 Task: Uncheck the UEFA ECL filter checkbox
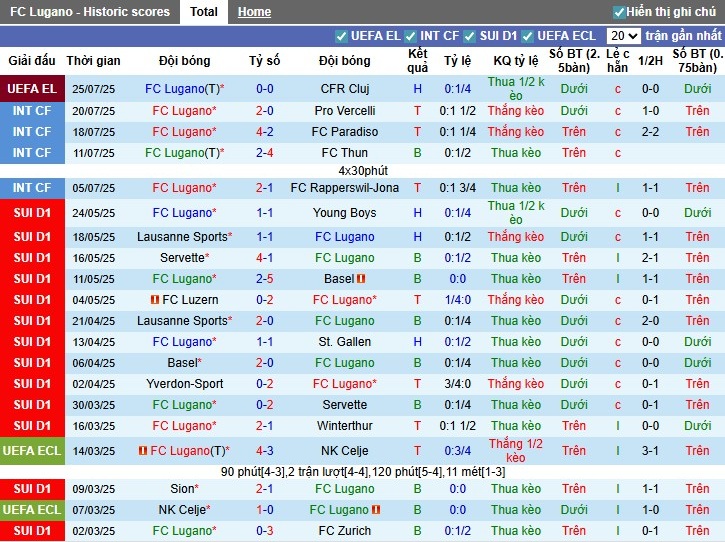click(528, 36)
